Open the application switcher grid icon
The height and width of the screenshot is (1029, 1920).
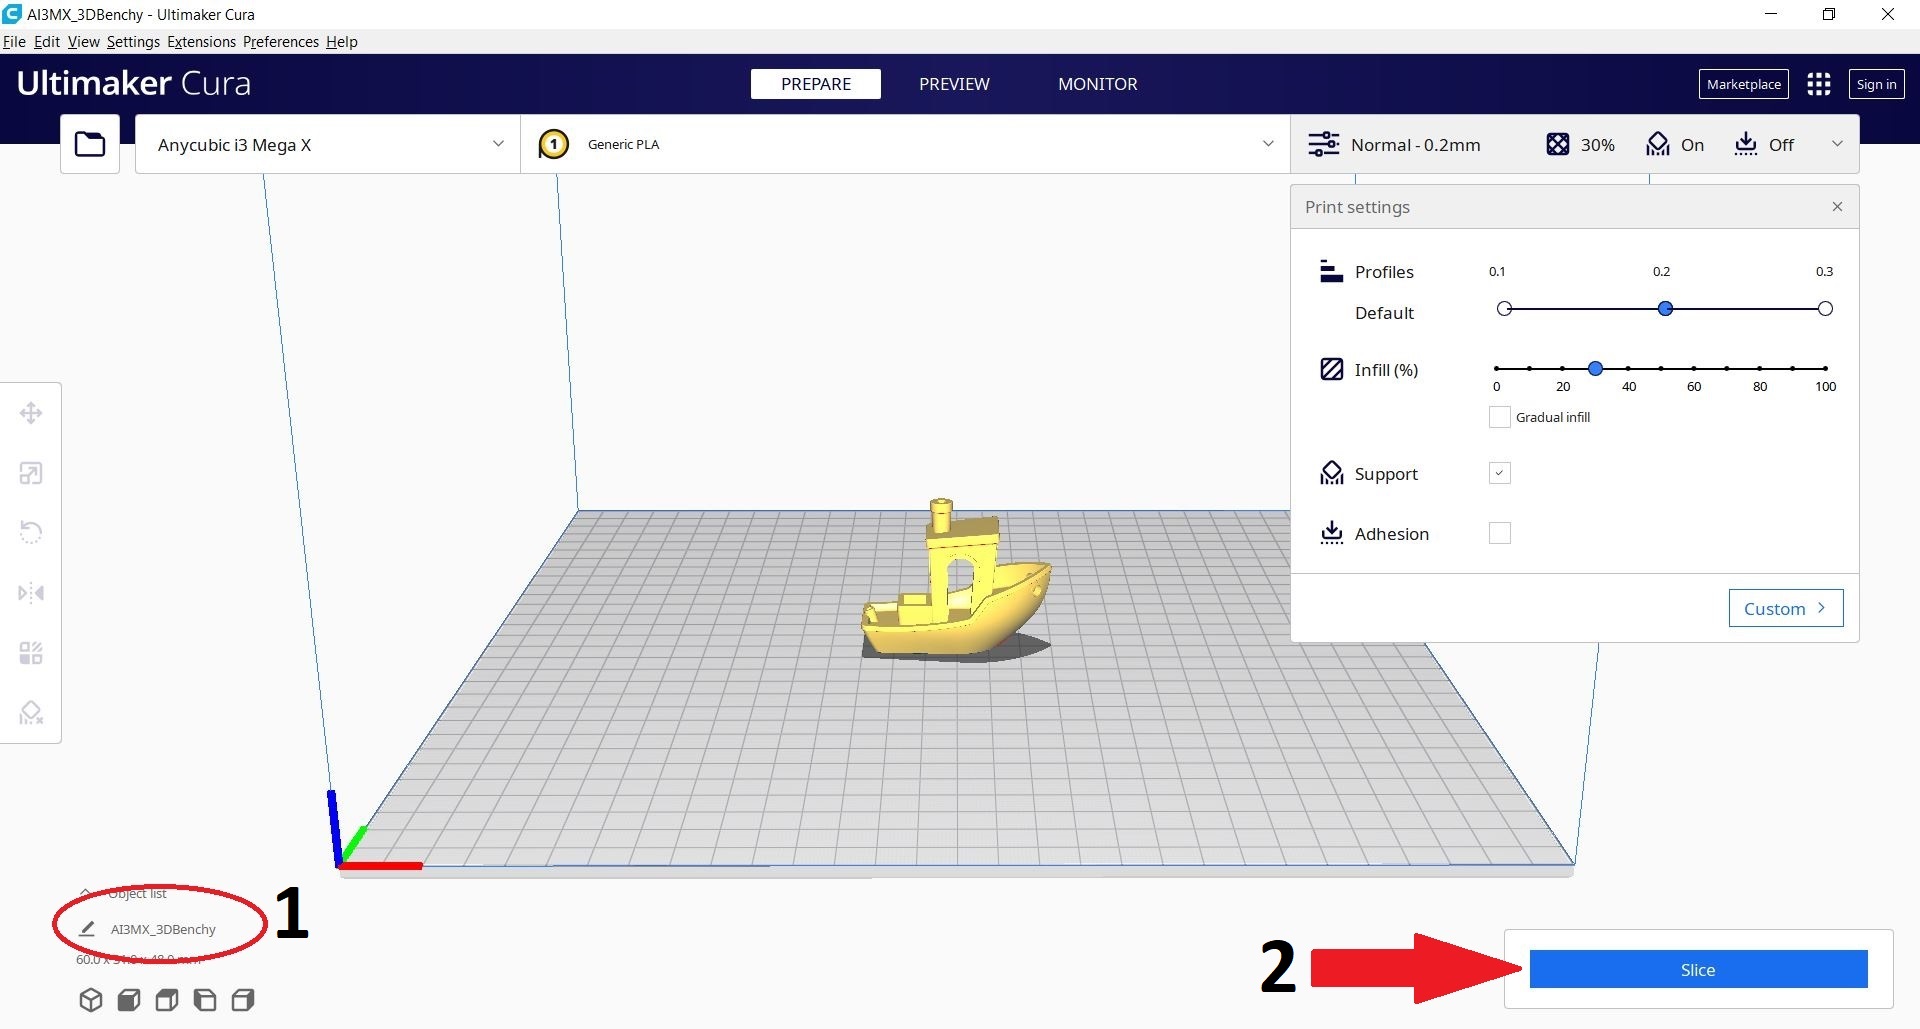pyautogui.click(x=1819, y=84)
